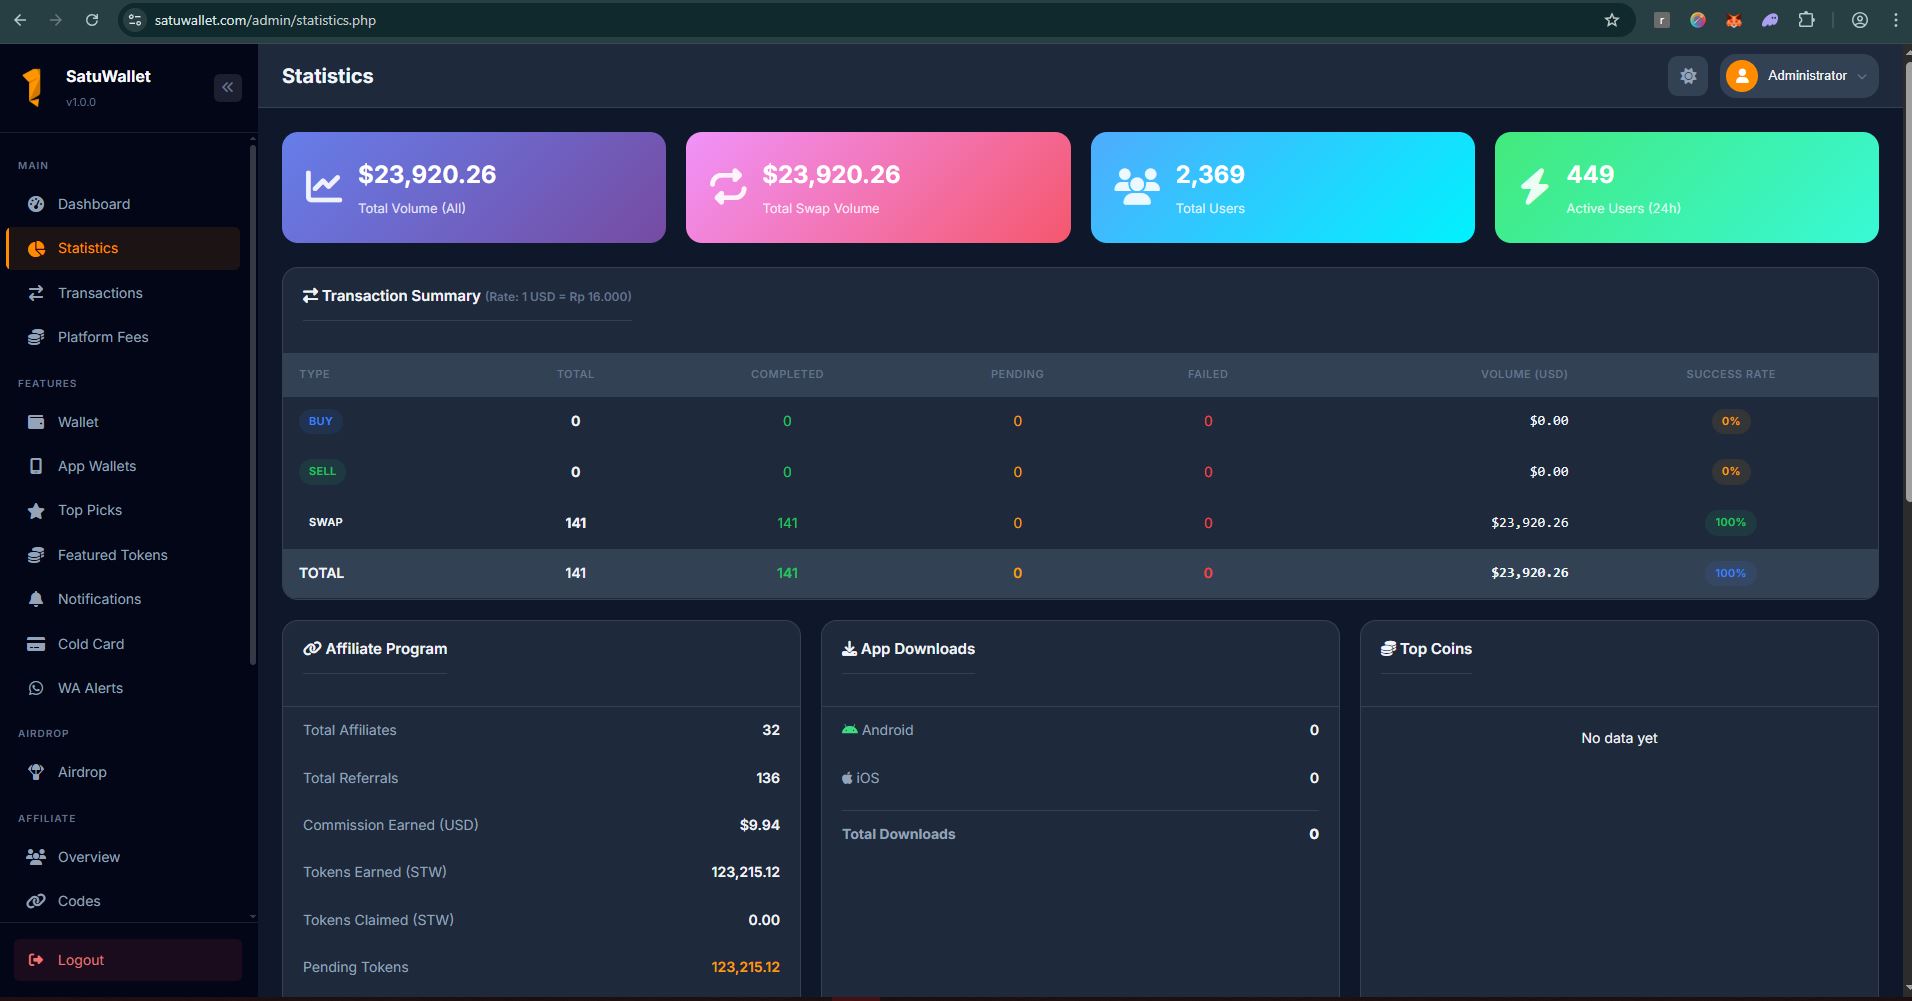
Task: Click the Dashboard gauge icon in sidebar
Action: pyautogui.click(x=36, y=204)
